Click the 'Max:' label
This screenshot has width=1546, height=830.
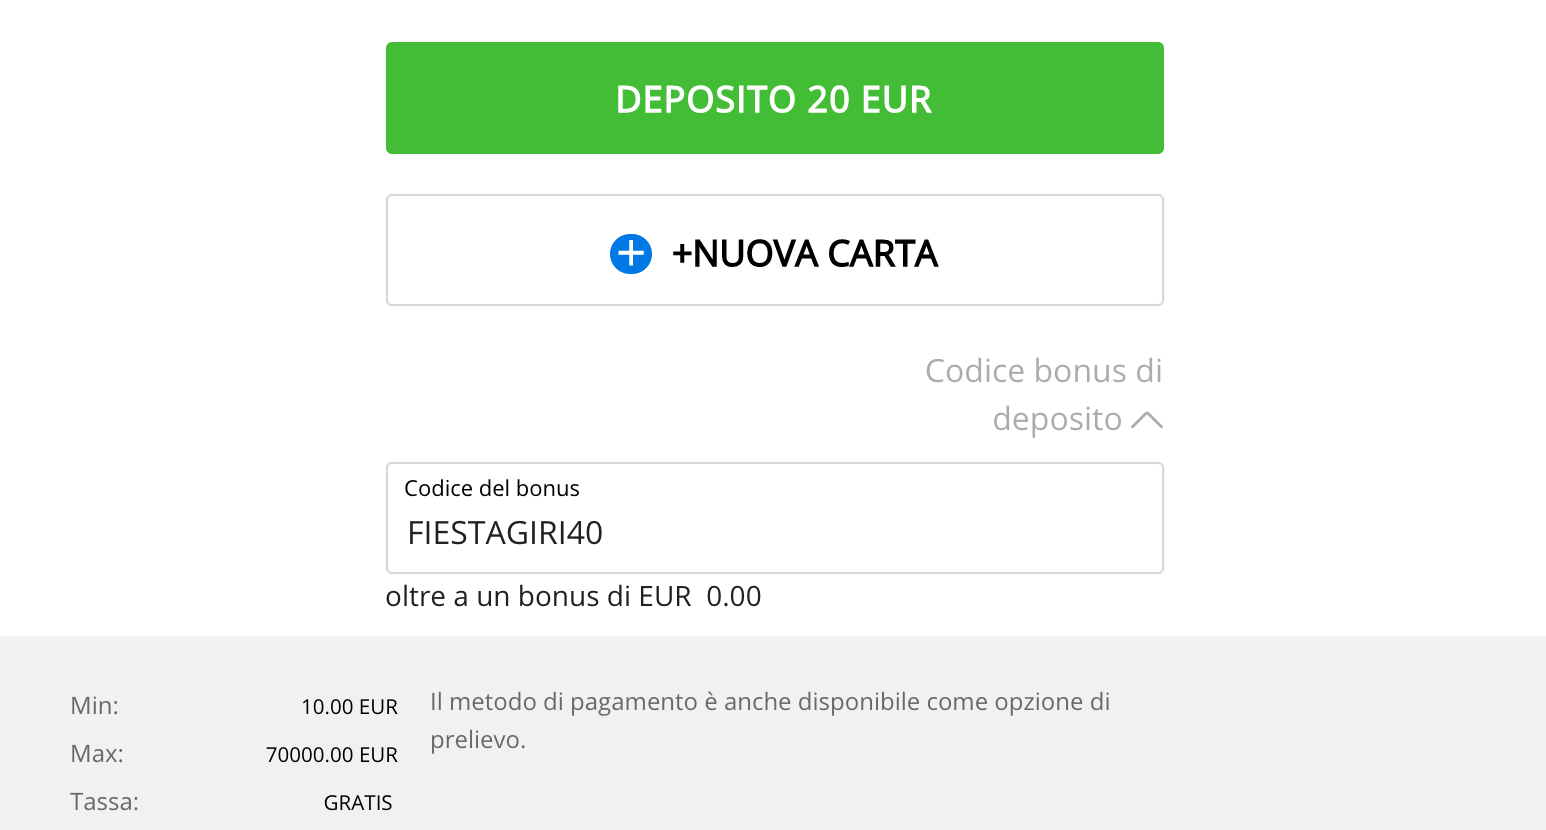(97, 754)
